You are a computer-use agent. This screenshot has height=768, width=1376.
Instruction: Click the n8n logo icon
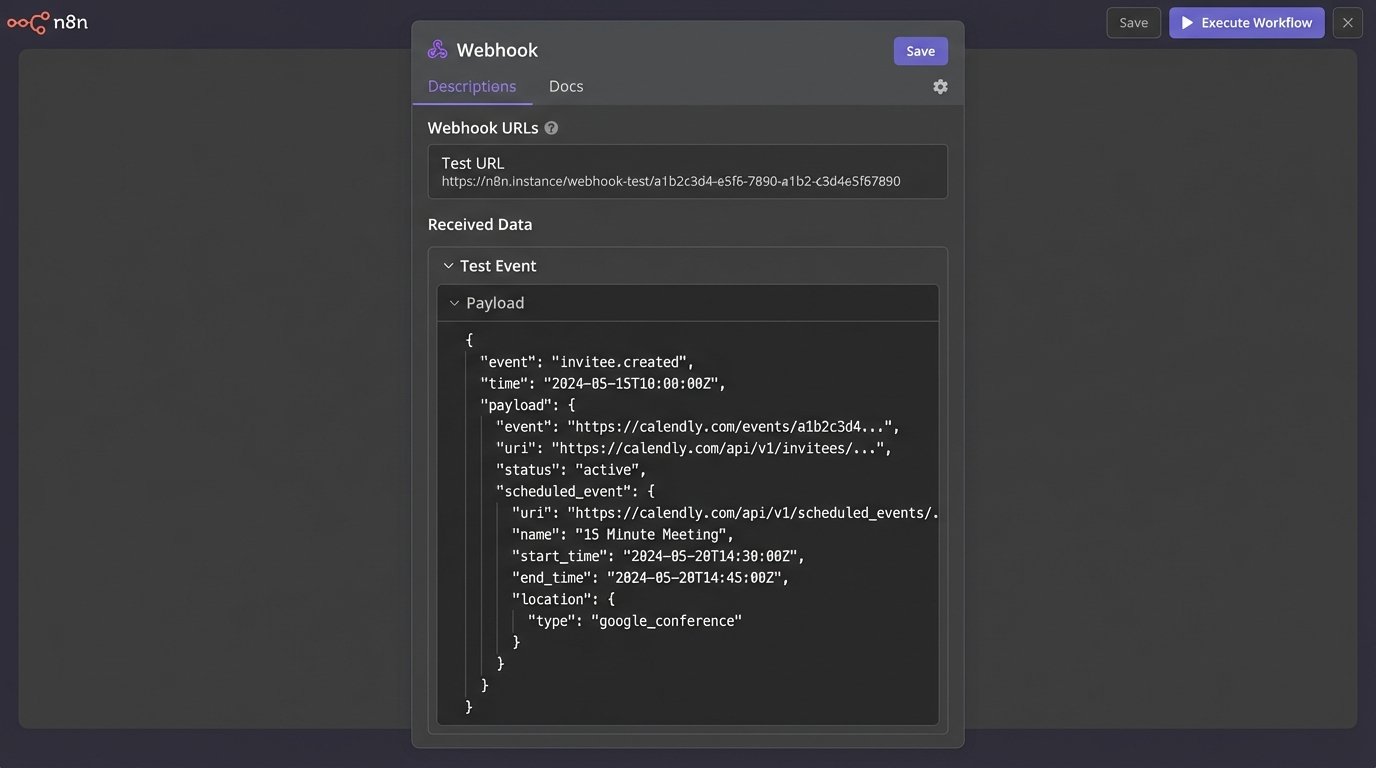point(28,22)
